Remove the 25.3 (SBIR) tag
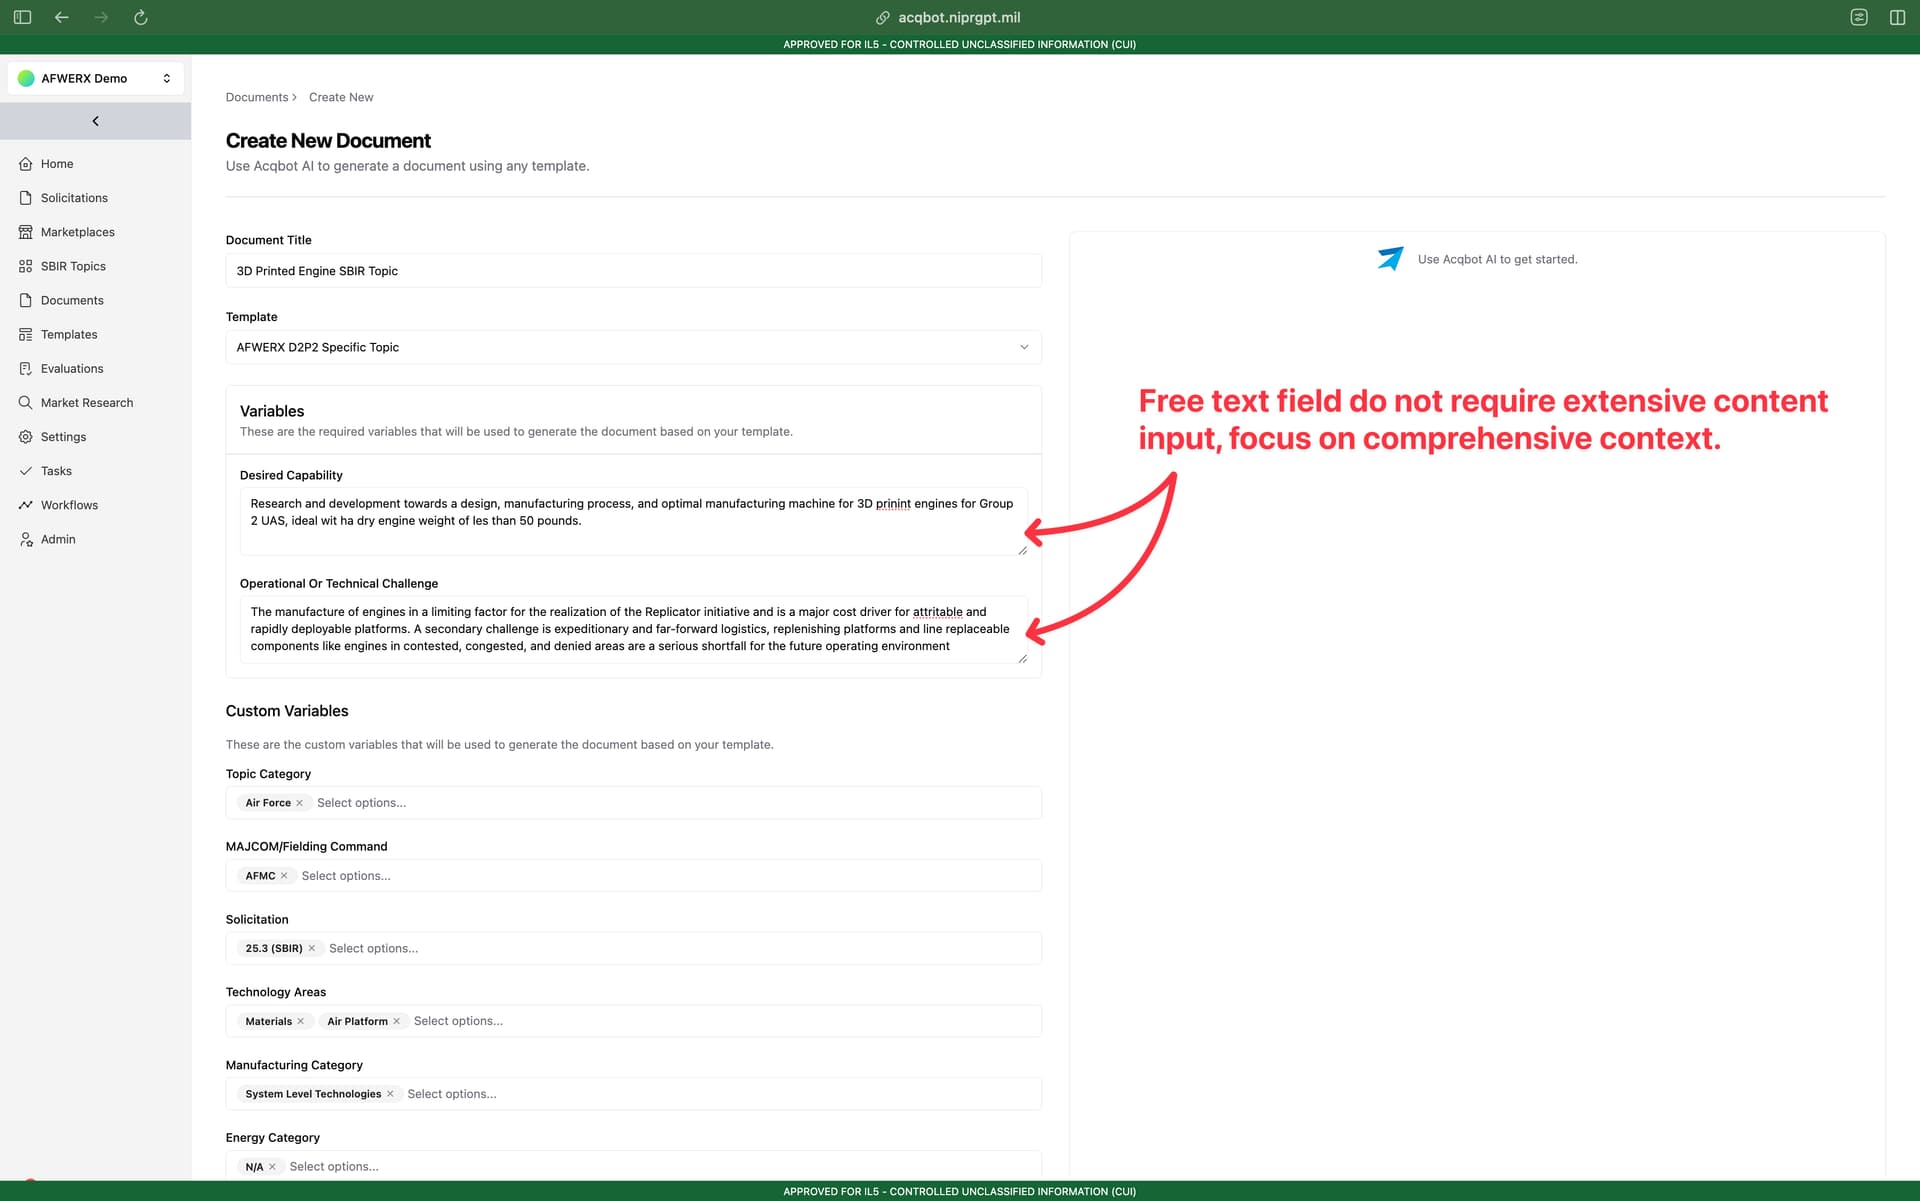The image size is (1920, 1201). [312, 948]
